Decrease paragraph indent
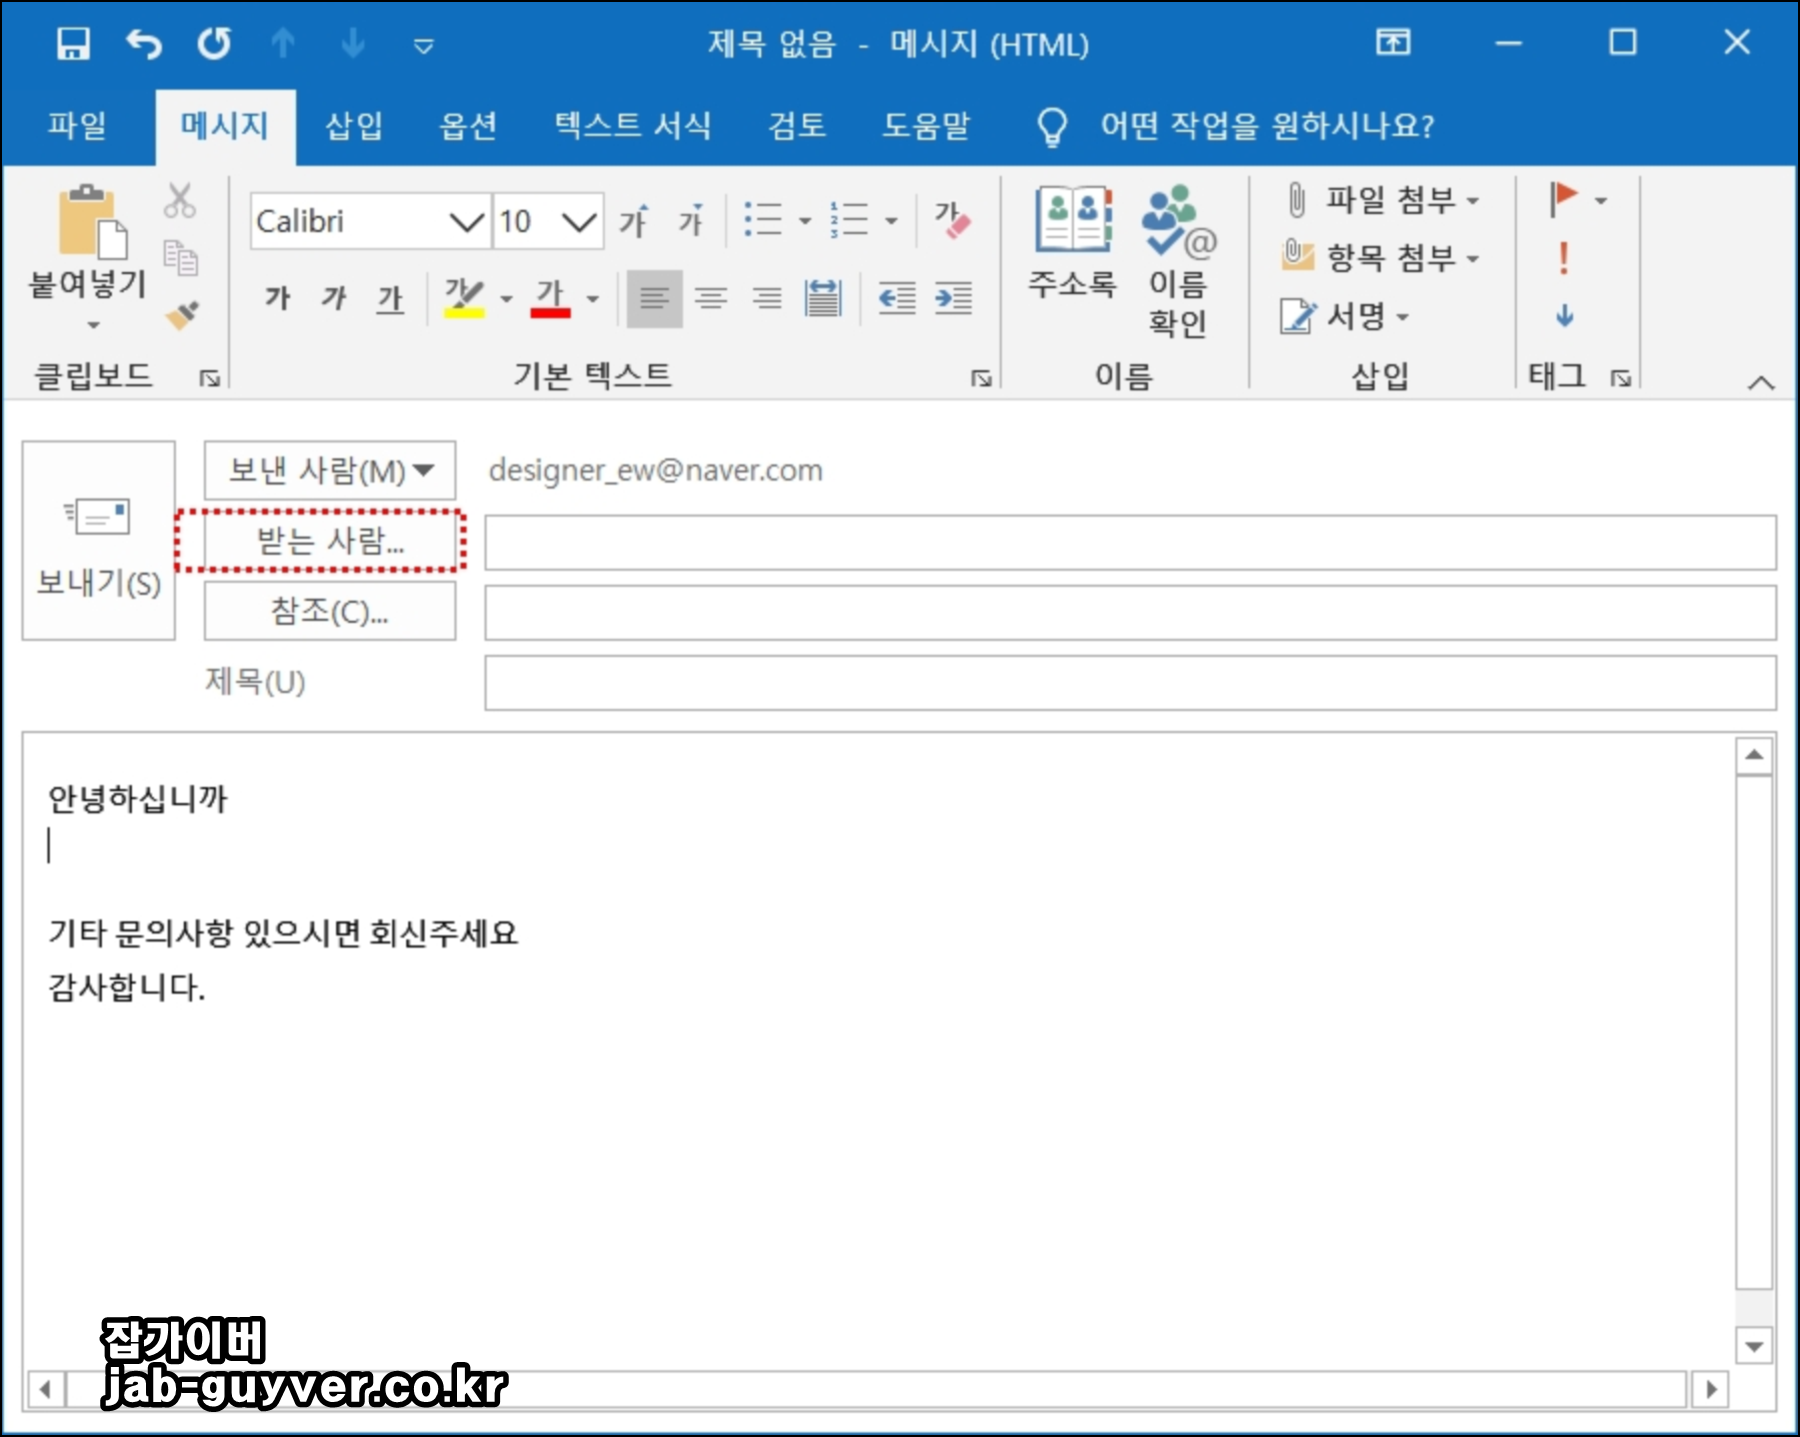This screenshot has width=1800, height=1437. 897,298
